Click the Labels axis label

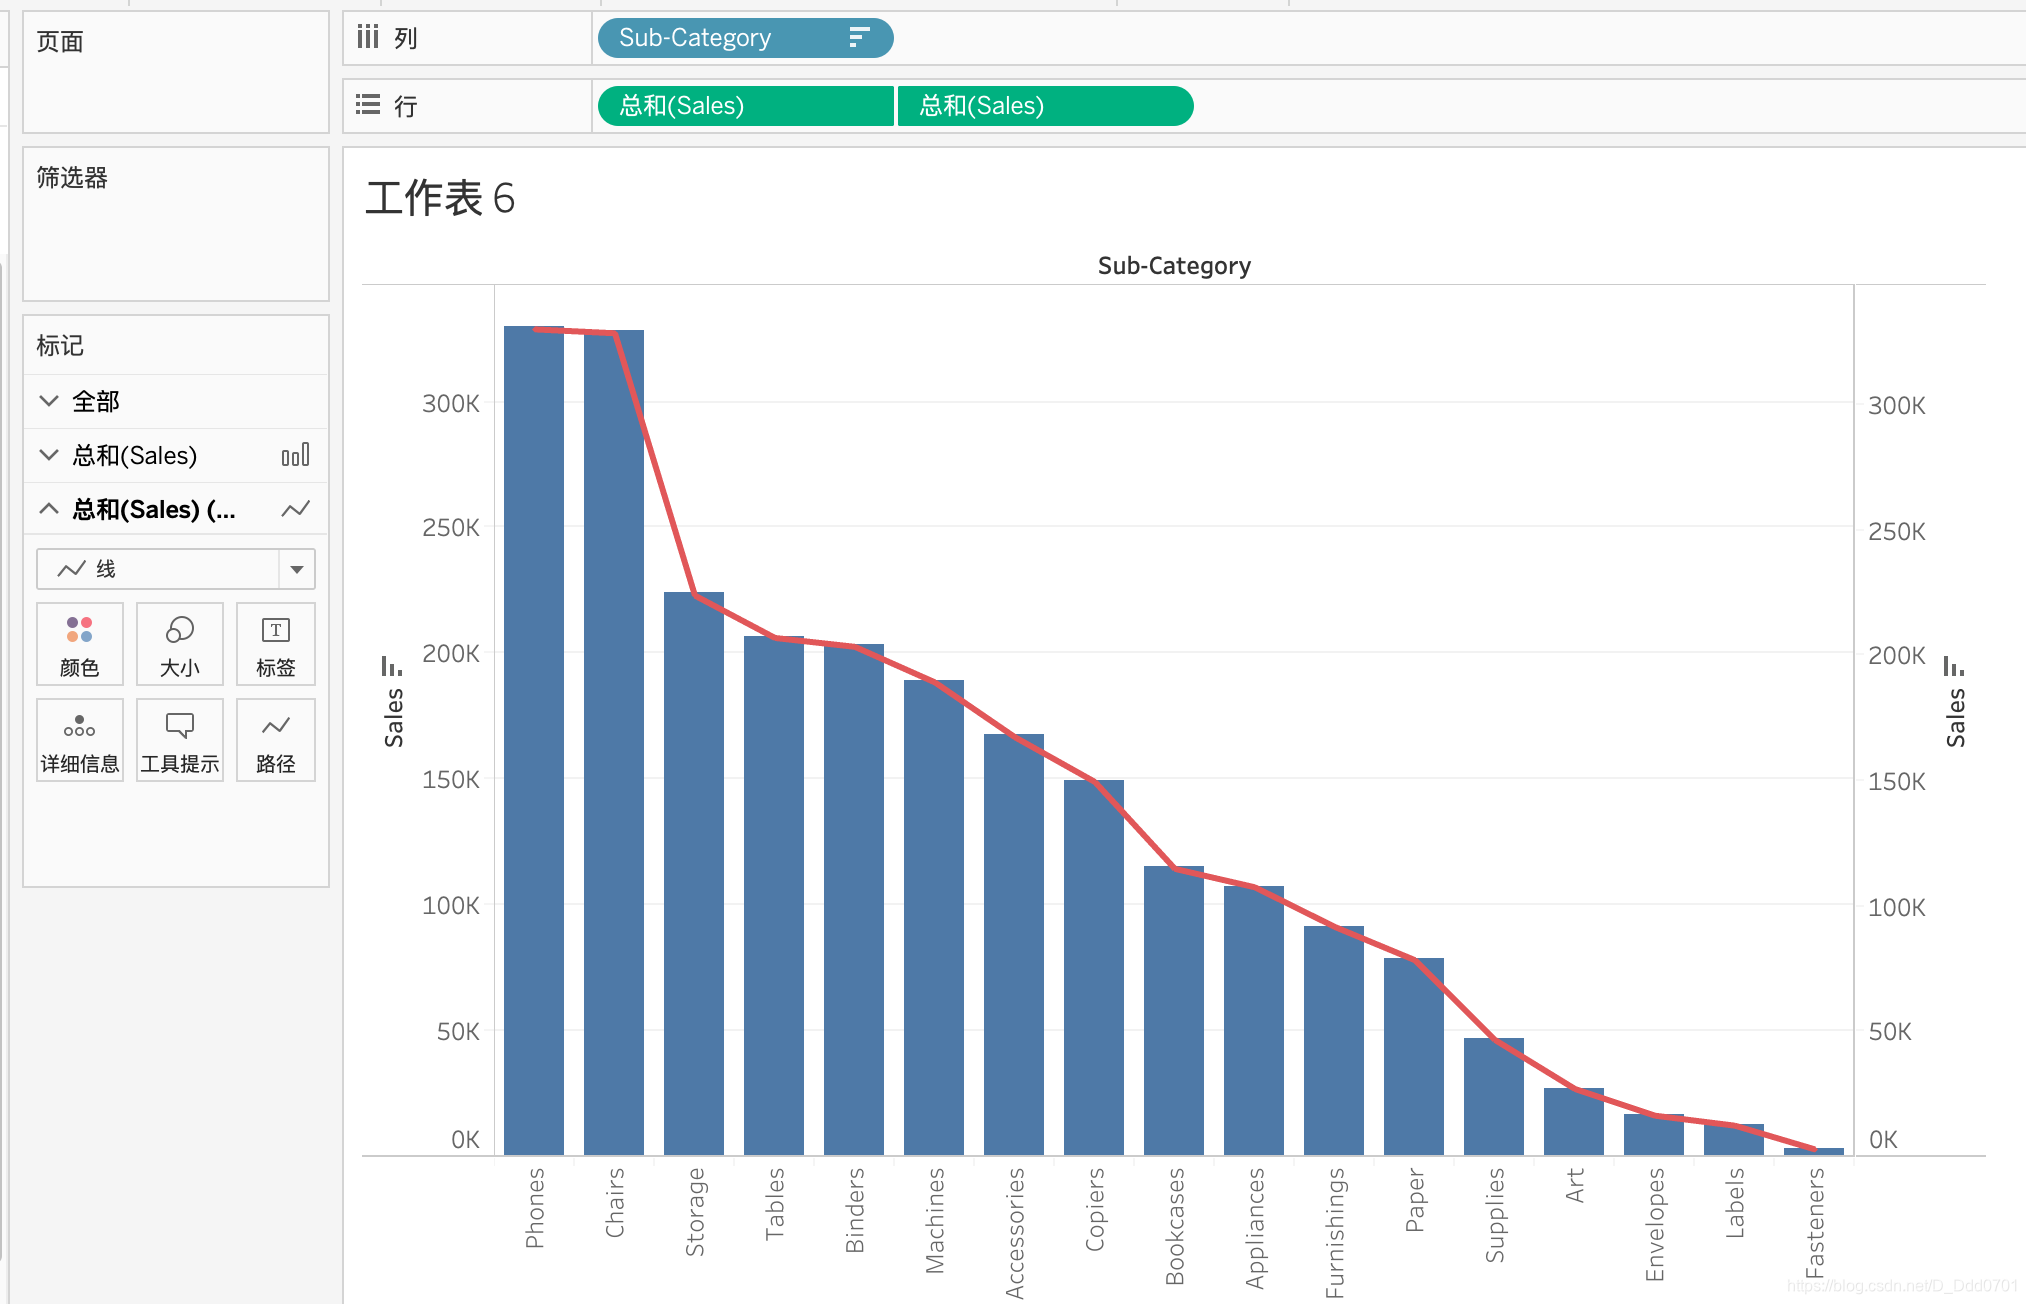(x=1735, y=1203)
